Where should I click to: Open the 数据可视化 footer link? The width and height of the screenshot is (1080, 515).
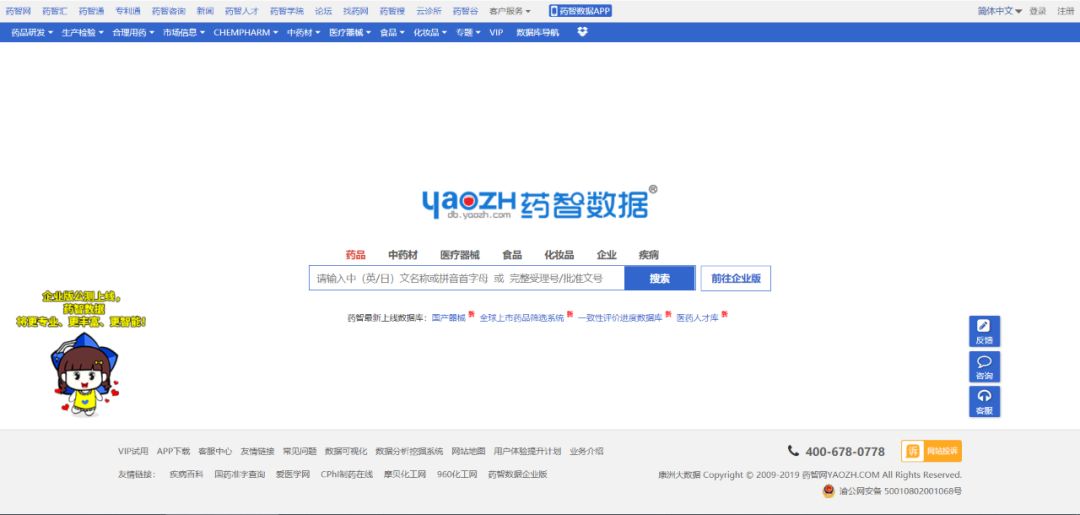[346, 452]
